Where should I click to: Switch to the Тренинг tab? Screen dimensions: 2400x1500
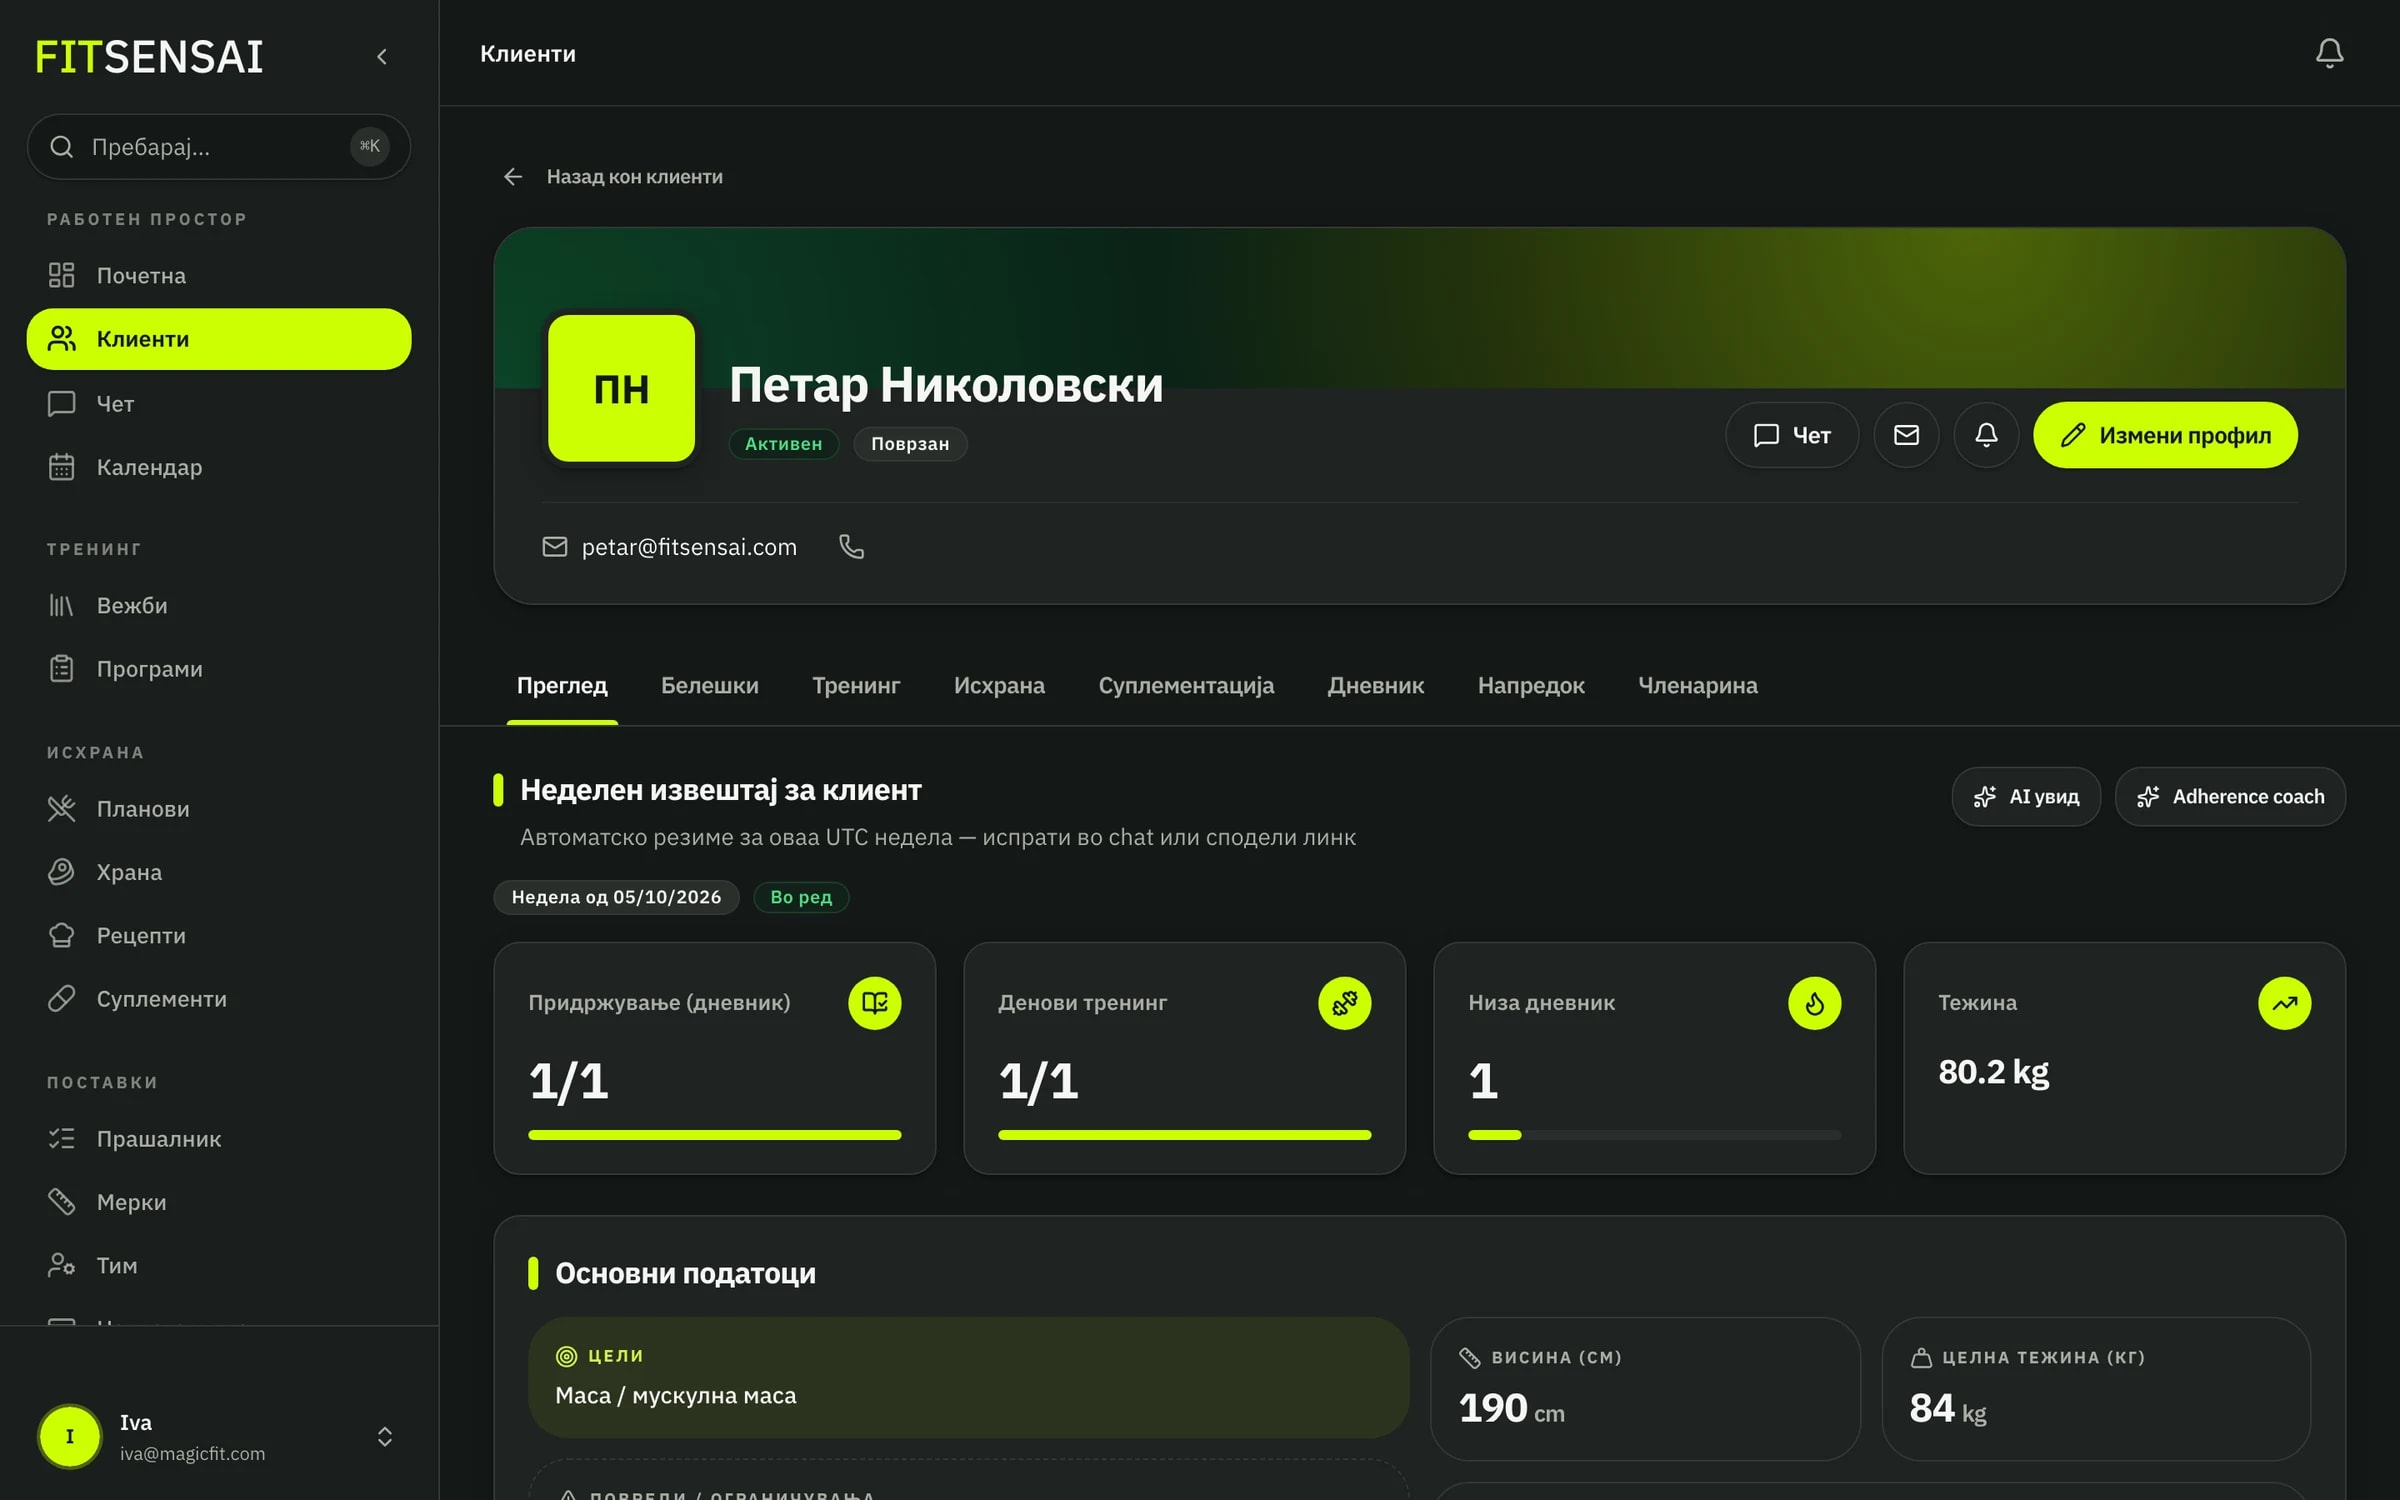[x=856, y=686]
